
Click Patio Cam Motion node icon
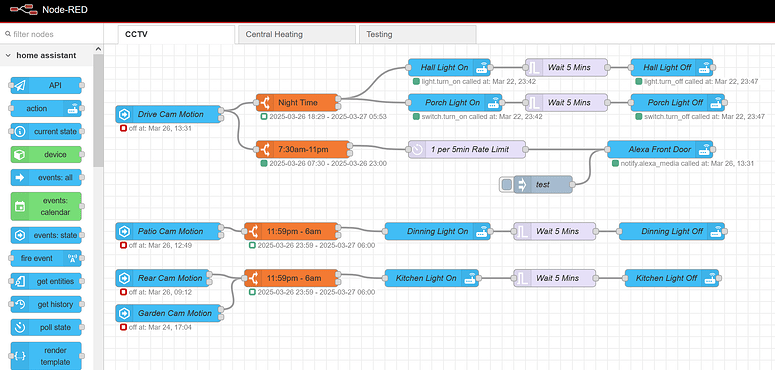coord(124,231)
